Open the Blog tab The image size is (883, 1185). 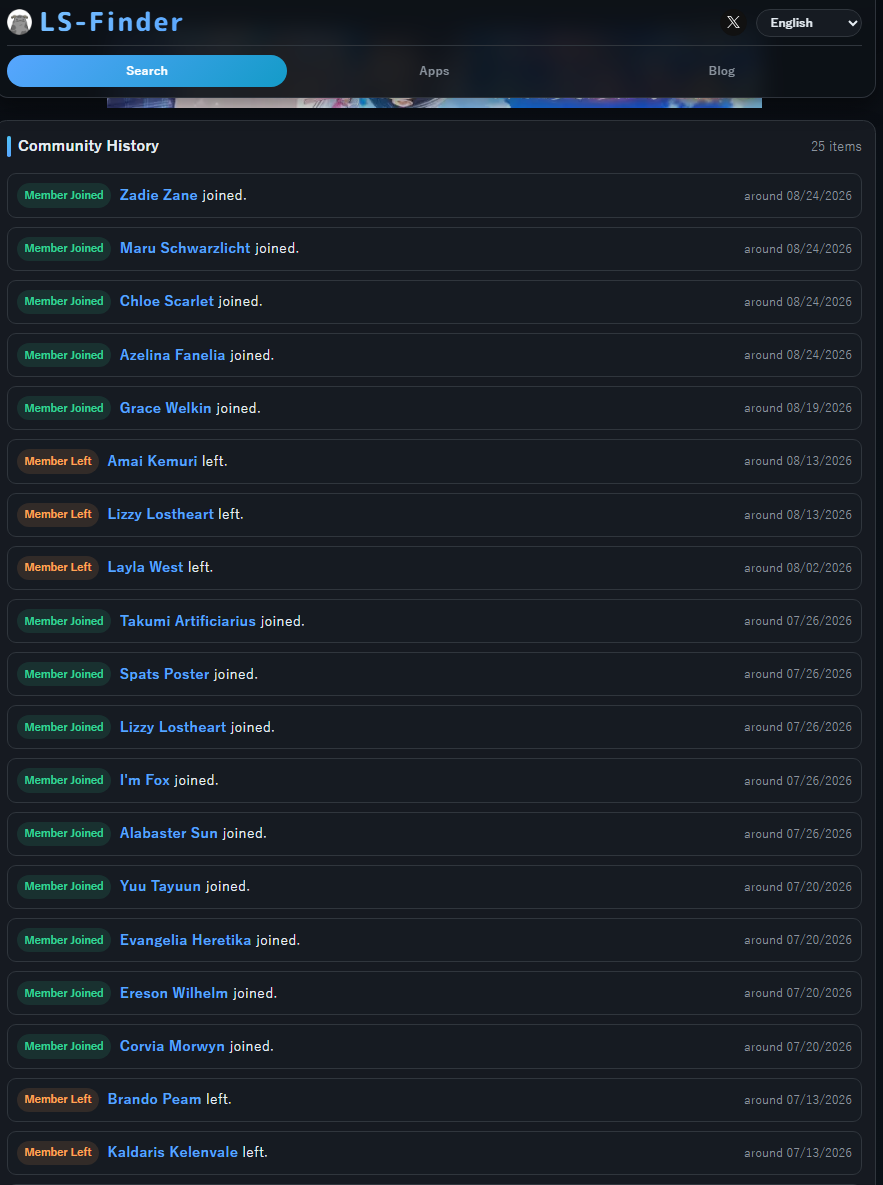coord(721,71)
